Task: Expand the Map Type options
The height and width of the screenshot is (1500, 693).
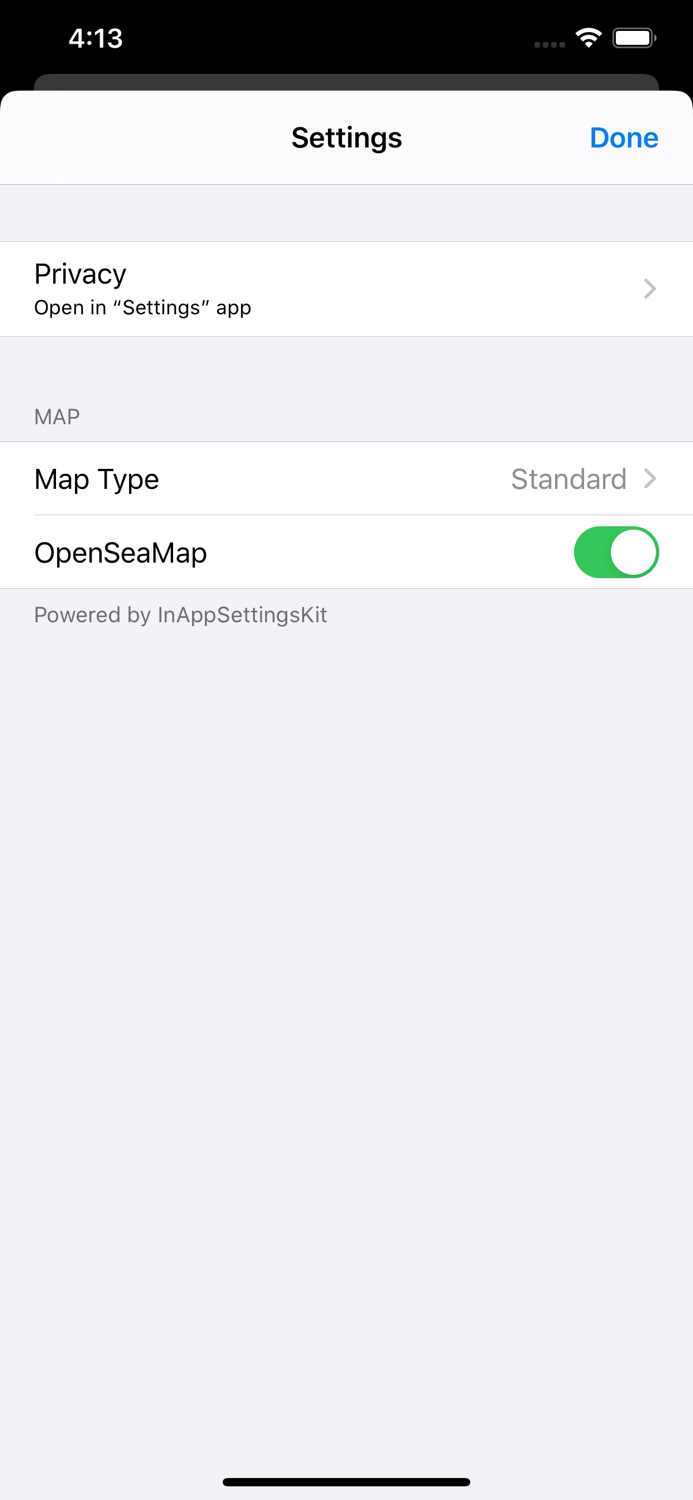Action: click(x=346, y=478)
